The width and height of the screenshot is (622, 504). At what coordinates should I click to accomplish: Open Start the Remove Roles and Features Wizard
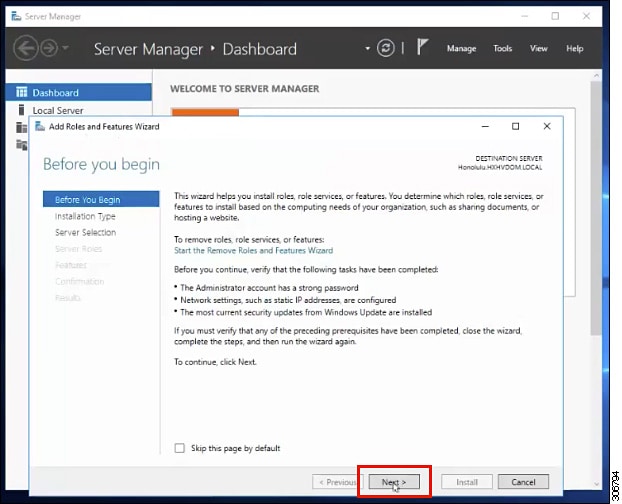click(253, 250)
